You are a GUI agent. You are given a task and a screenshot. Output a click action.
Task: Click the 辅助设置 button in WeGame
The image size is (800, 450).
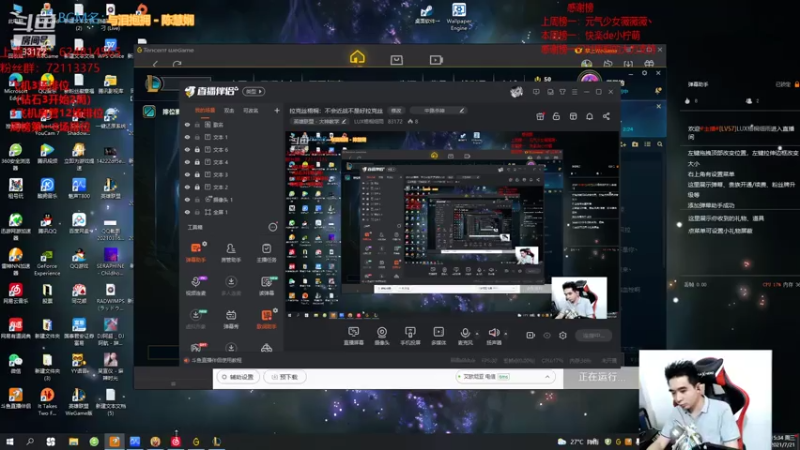point(238,377)
